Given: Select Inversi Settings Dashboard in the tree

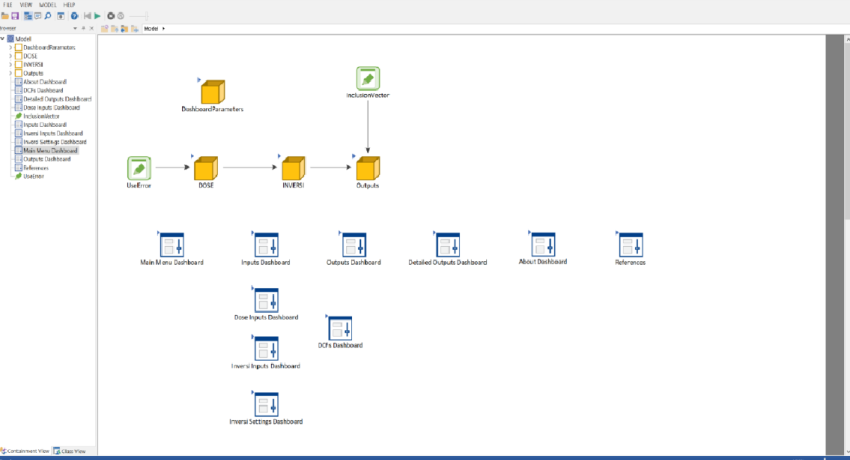Looking at the screenshot, I should tap(54, 142).
